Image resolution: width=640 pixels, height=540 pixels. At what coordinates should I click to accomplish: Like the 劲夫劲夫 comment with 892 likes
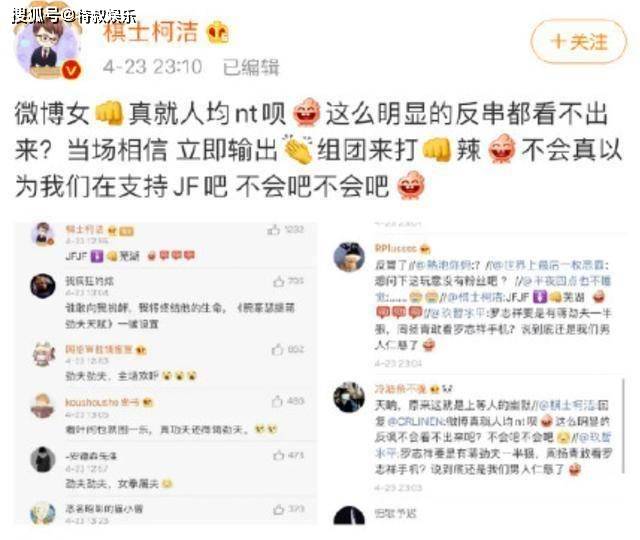pos(278,349)
